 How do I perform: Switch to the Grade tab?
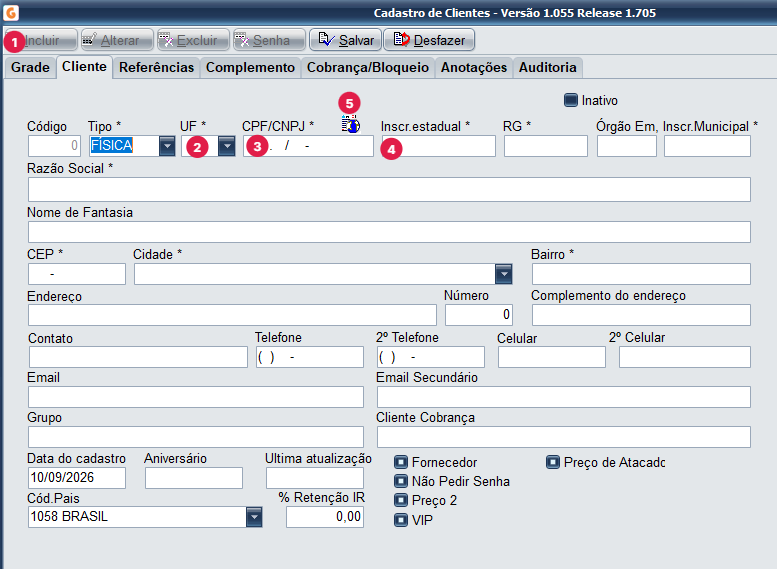point(30,67)
